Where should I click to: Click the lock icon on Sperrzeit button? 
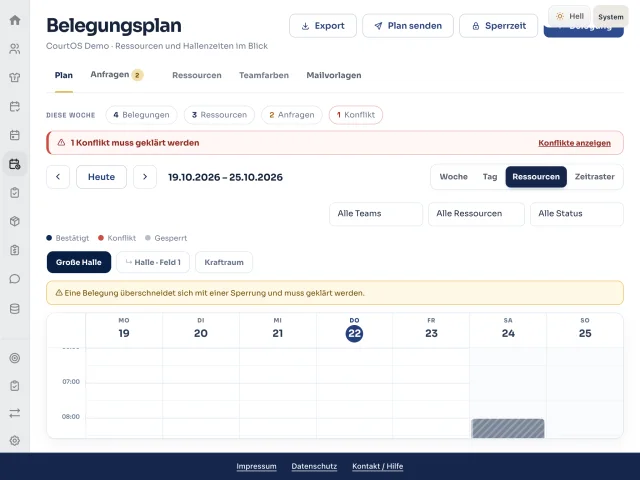point(476,26)
